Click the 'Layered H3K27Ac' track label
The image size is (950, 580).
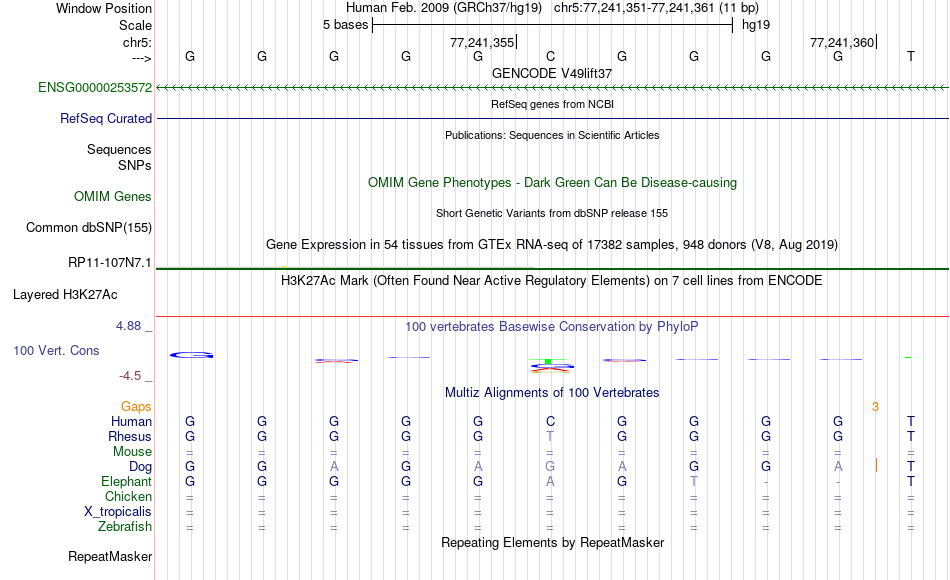65,295
